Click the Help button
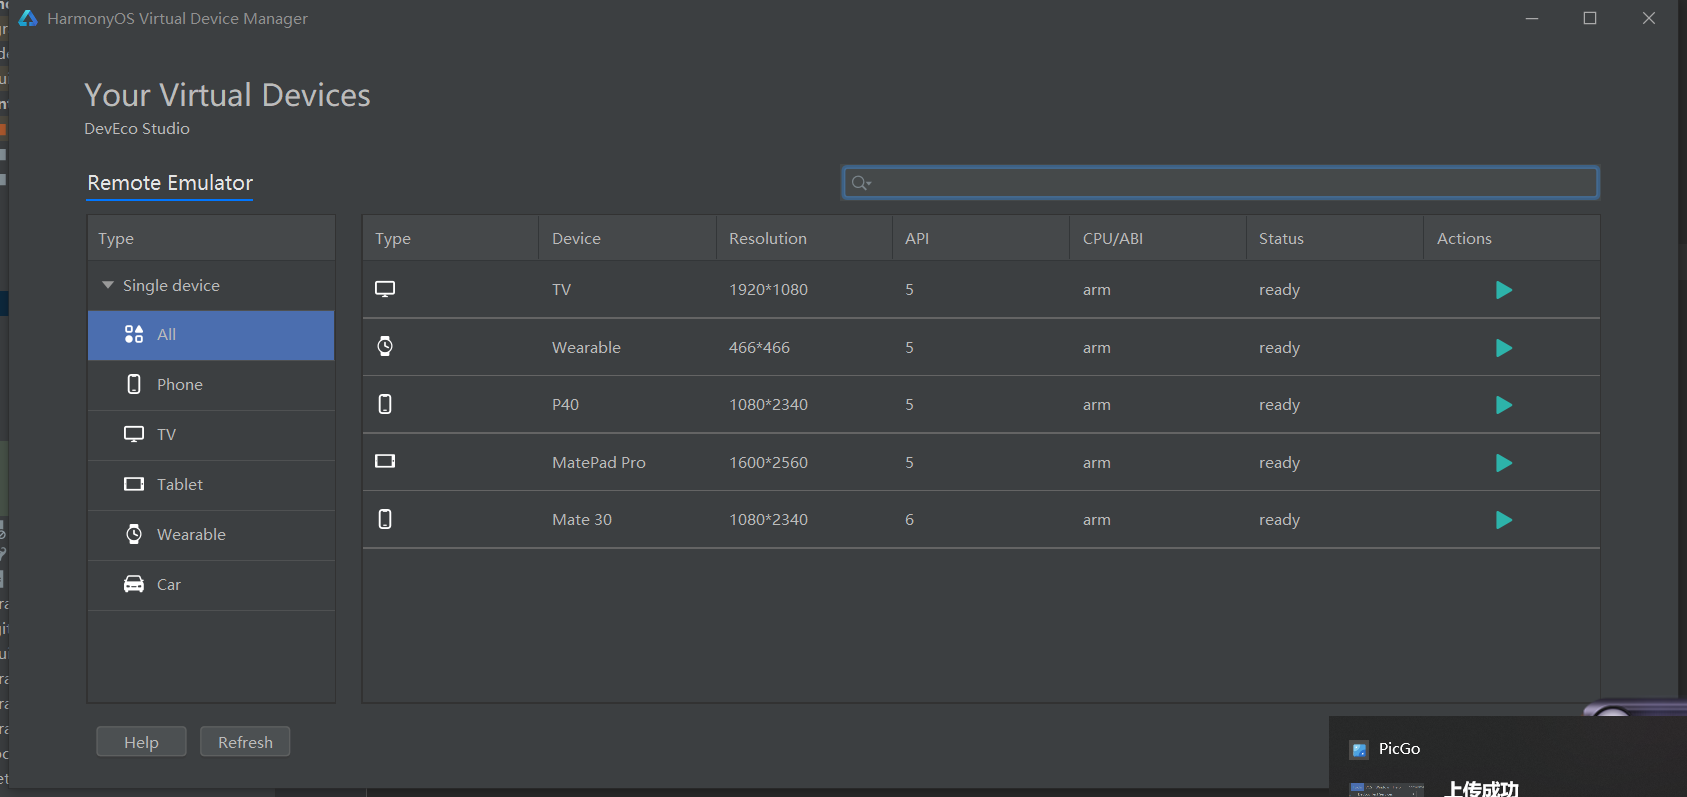Screen dimensions: 1687x797 (141, 742)
